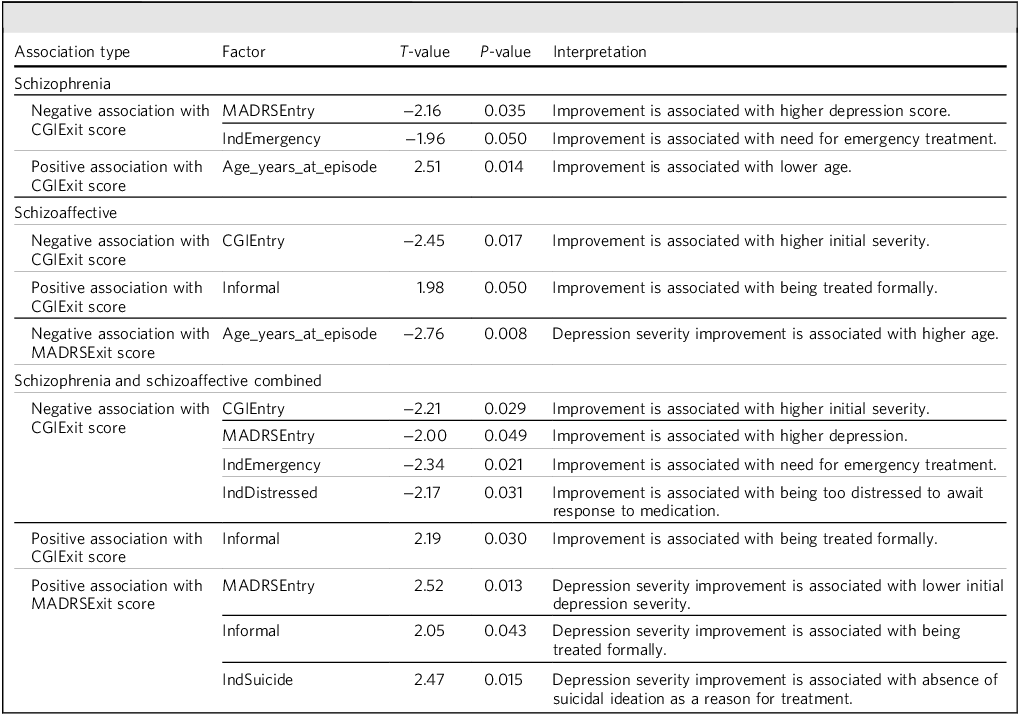
Task: Click the P-value 0.043 cell
Action: coord(505,630)
